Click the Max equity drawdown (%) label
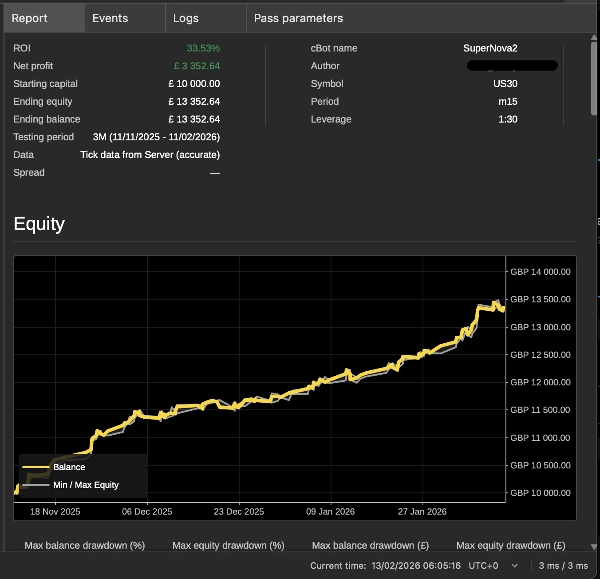This screenshot has width=600, height=579. click(228, 546)
